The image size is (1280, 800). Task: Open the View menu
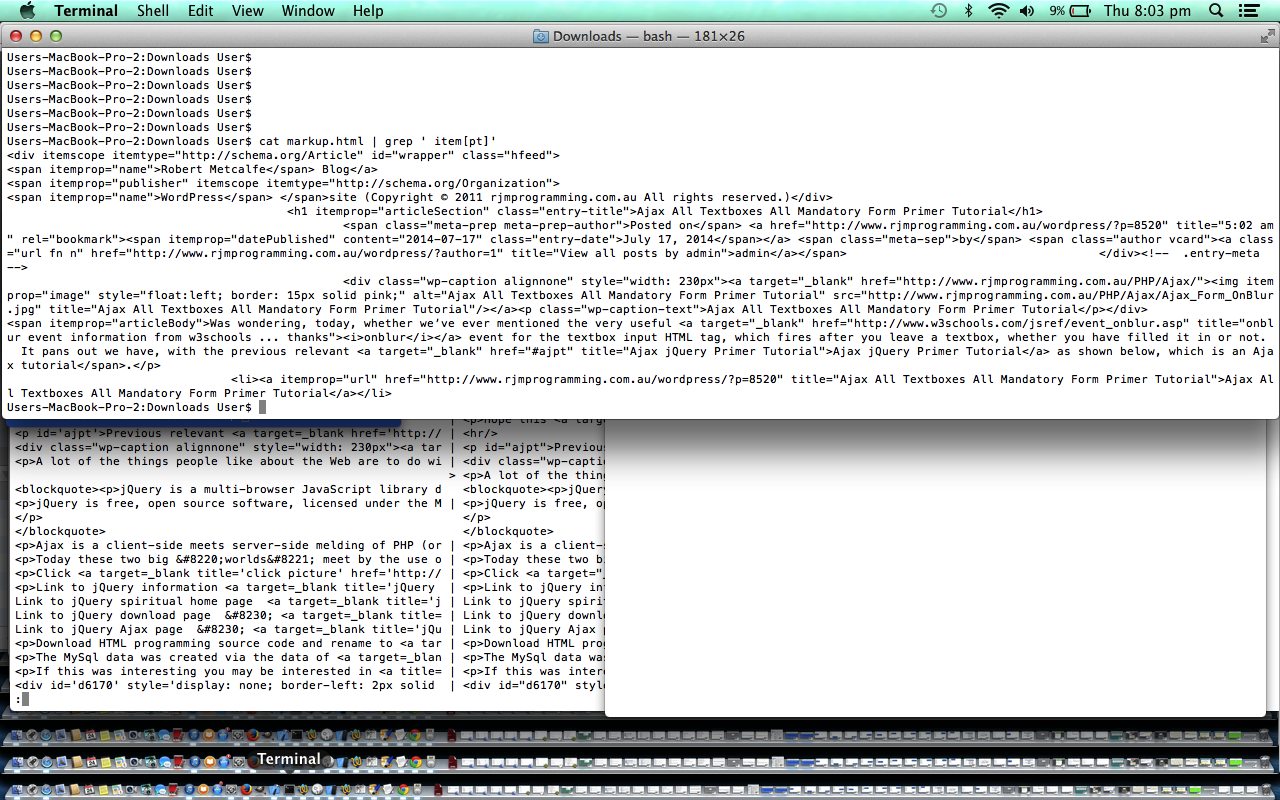tap(247, 11)
